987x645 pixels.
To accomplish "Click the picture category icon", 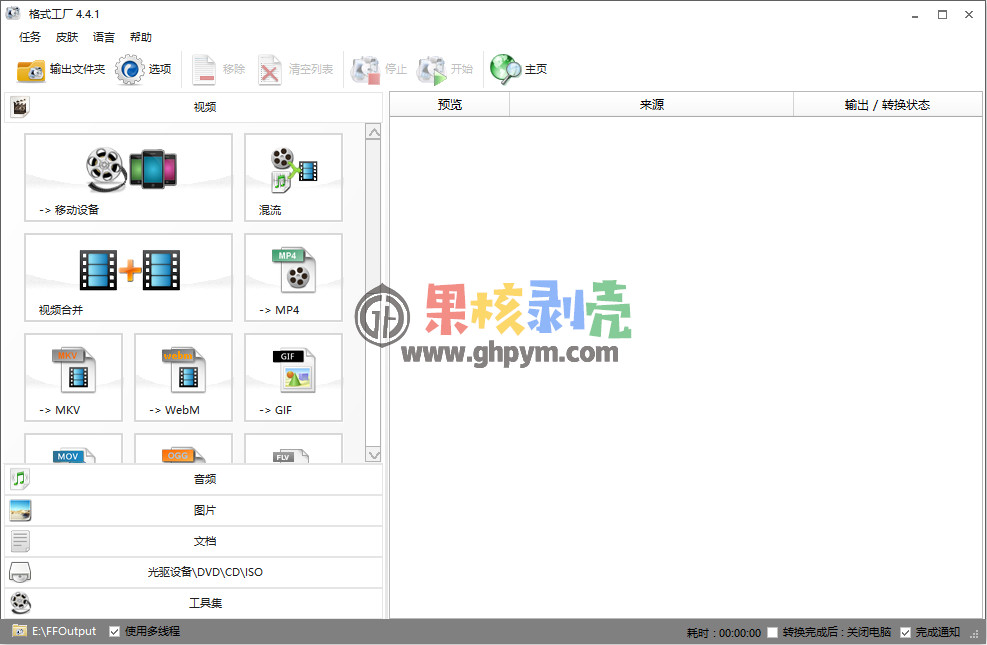I will click(20, 510).
